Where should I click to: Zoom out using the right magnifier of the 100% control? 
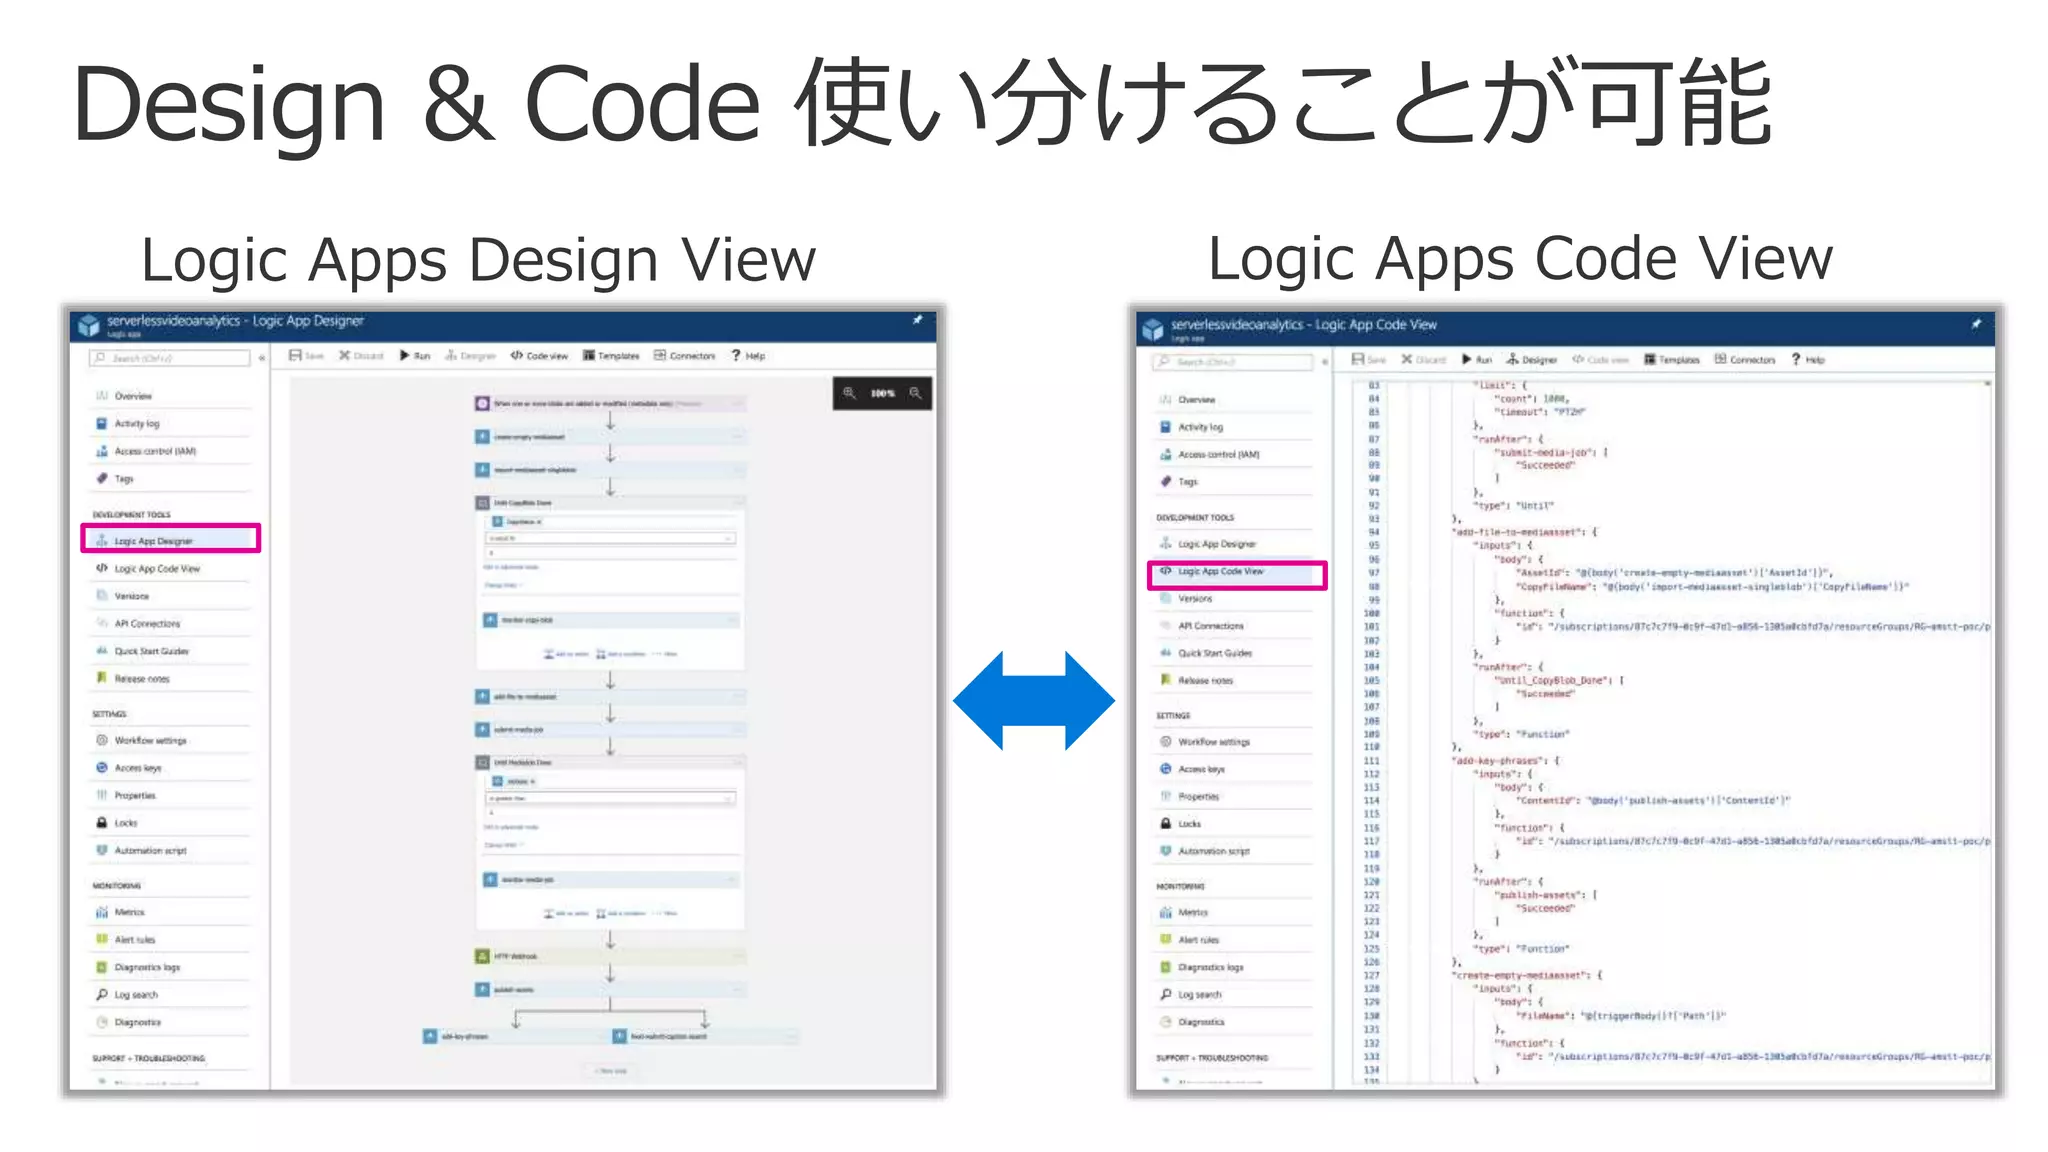coord(915,394)
